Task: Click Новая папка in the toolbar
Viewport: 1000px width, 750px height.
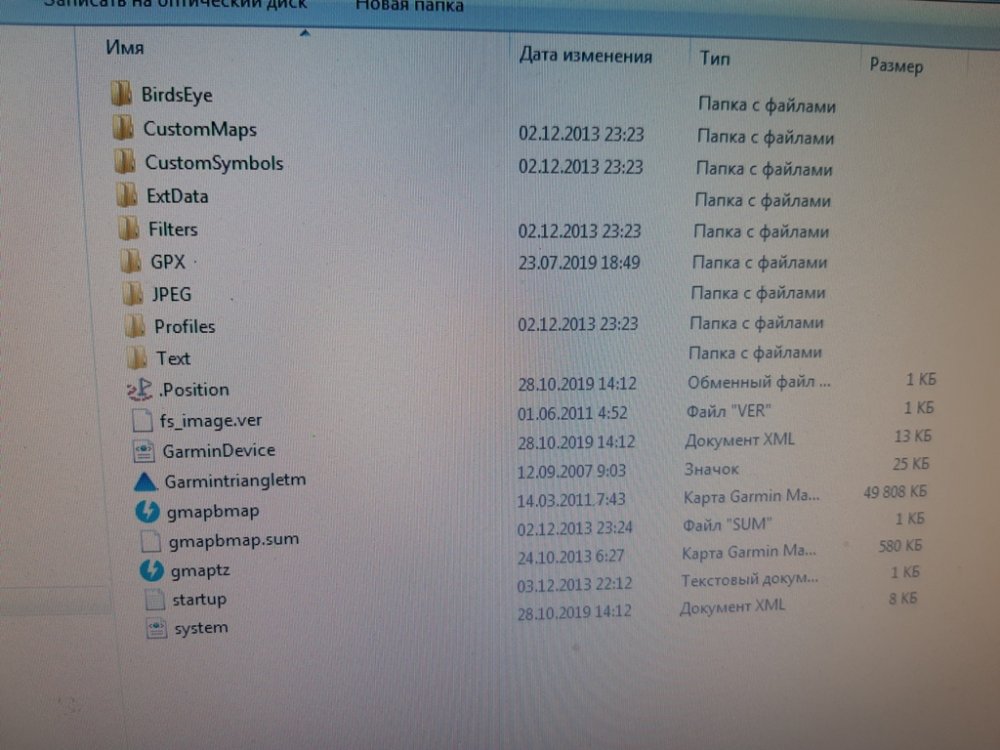Action: [409, 7]
